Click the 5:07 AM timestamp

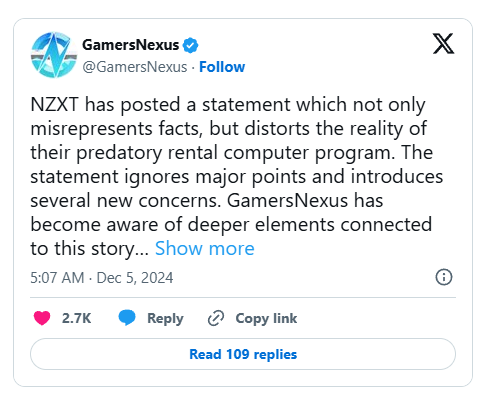[57, 278]
